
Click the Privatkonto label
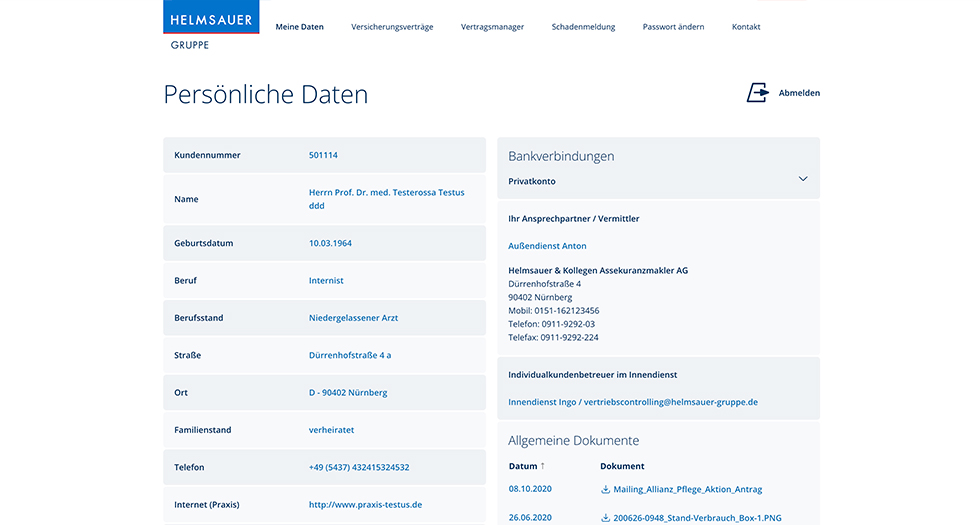[x=532, y=181]
